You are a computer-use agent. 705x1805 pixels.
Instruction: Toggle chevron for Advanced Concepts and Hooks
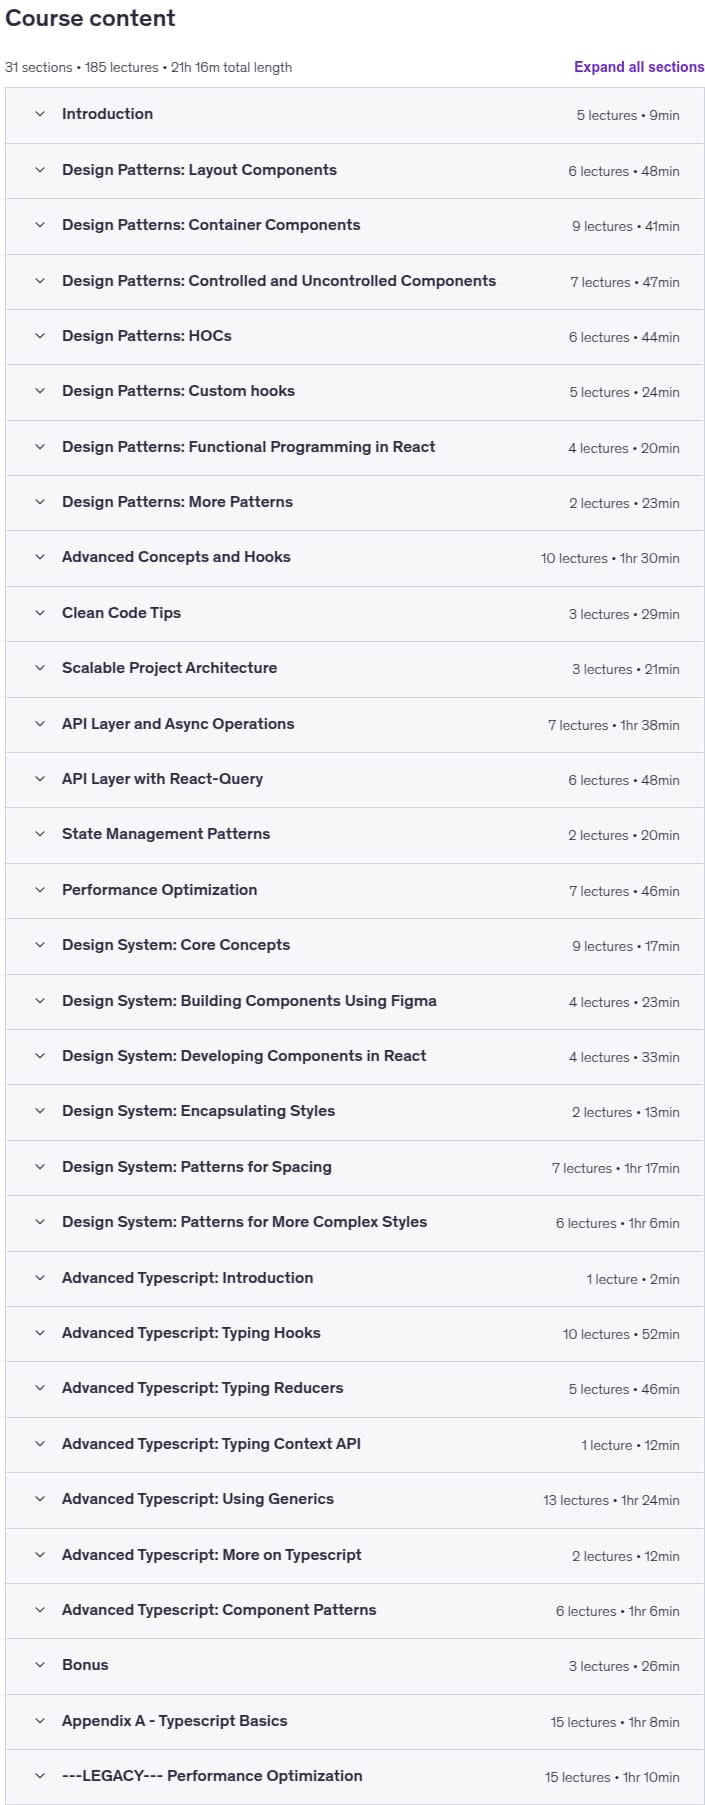[x=40, y=557]
